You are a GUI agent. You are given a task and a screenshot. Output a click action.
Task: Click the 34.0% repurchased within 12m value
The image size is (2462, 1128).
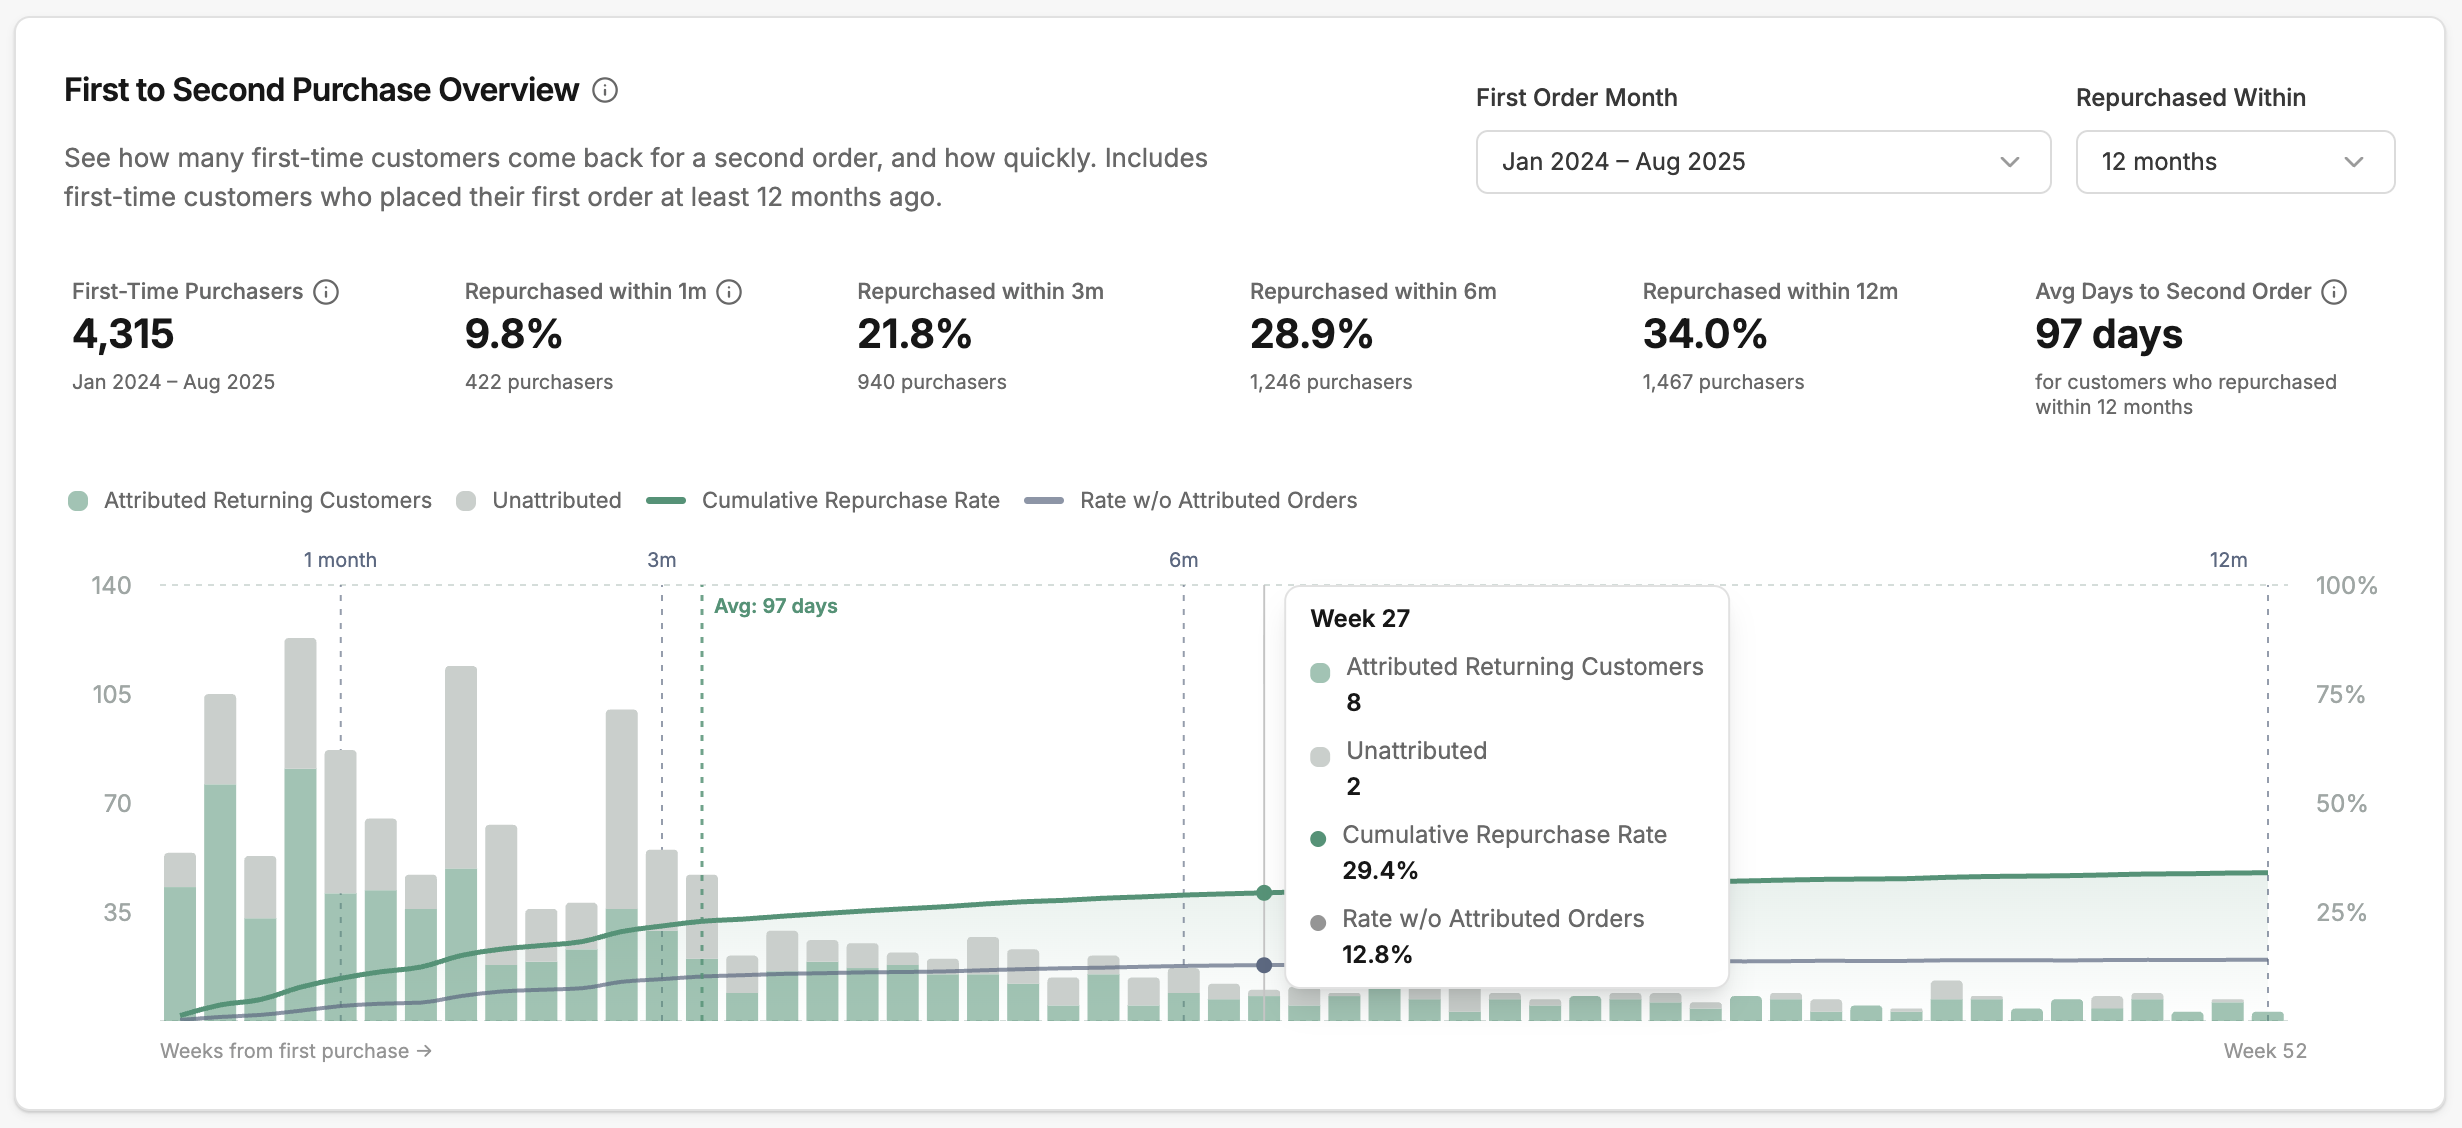[x=1705, y=334]
